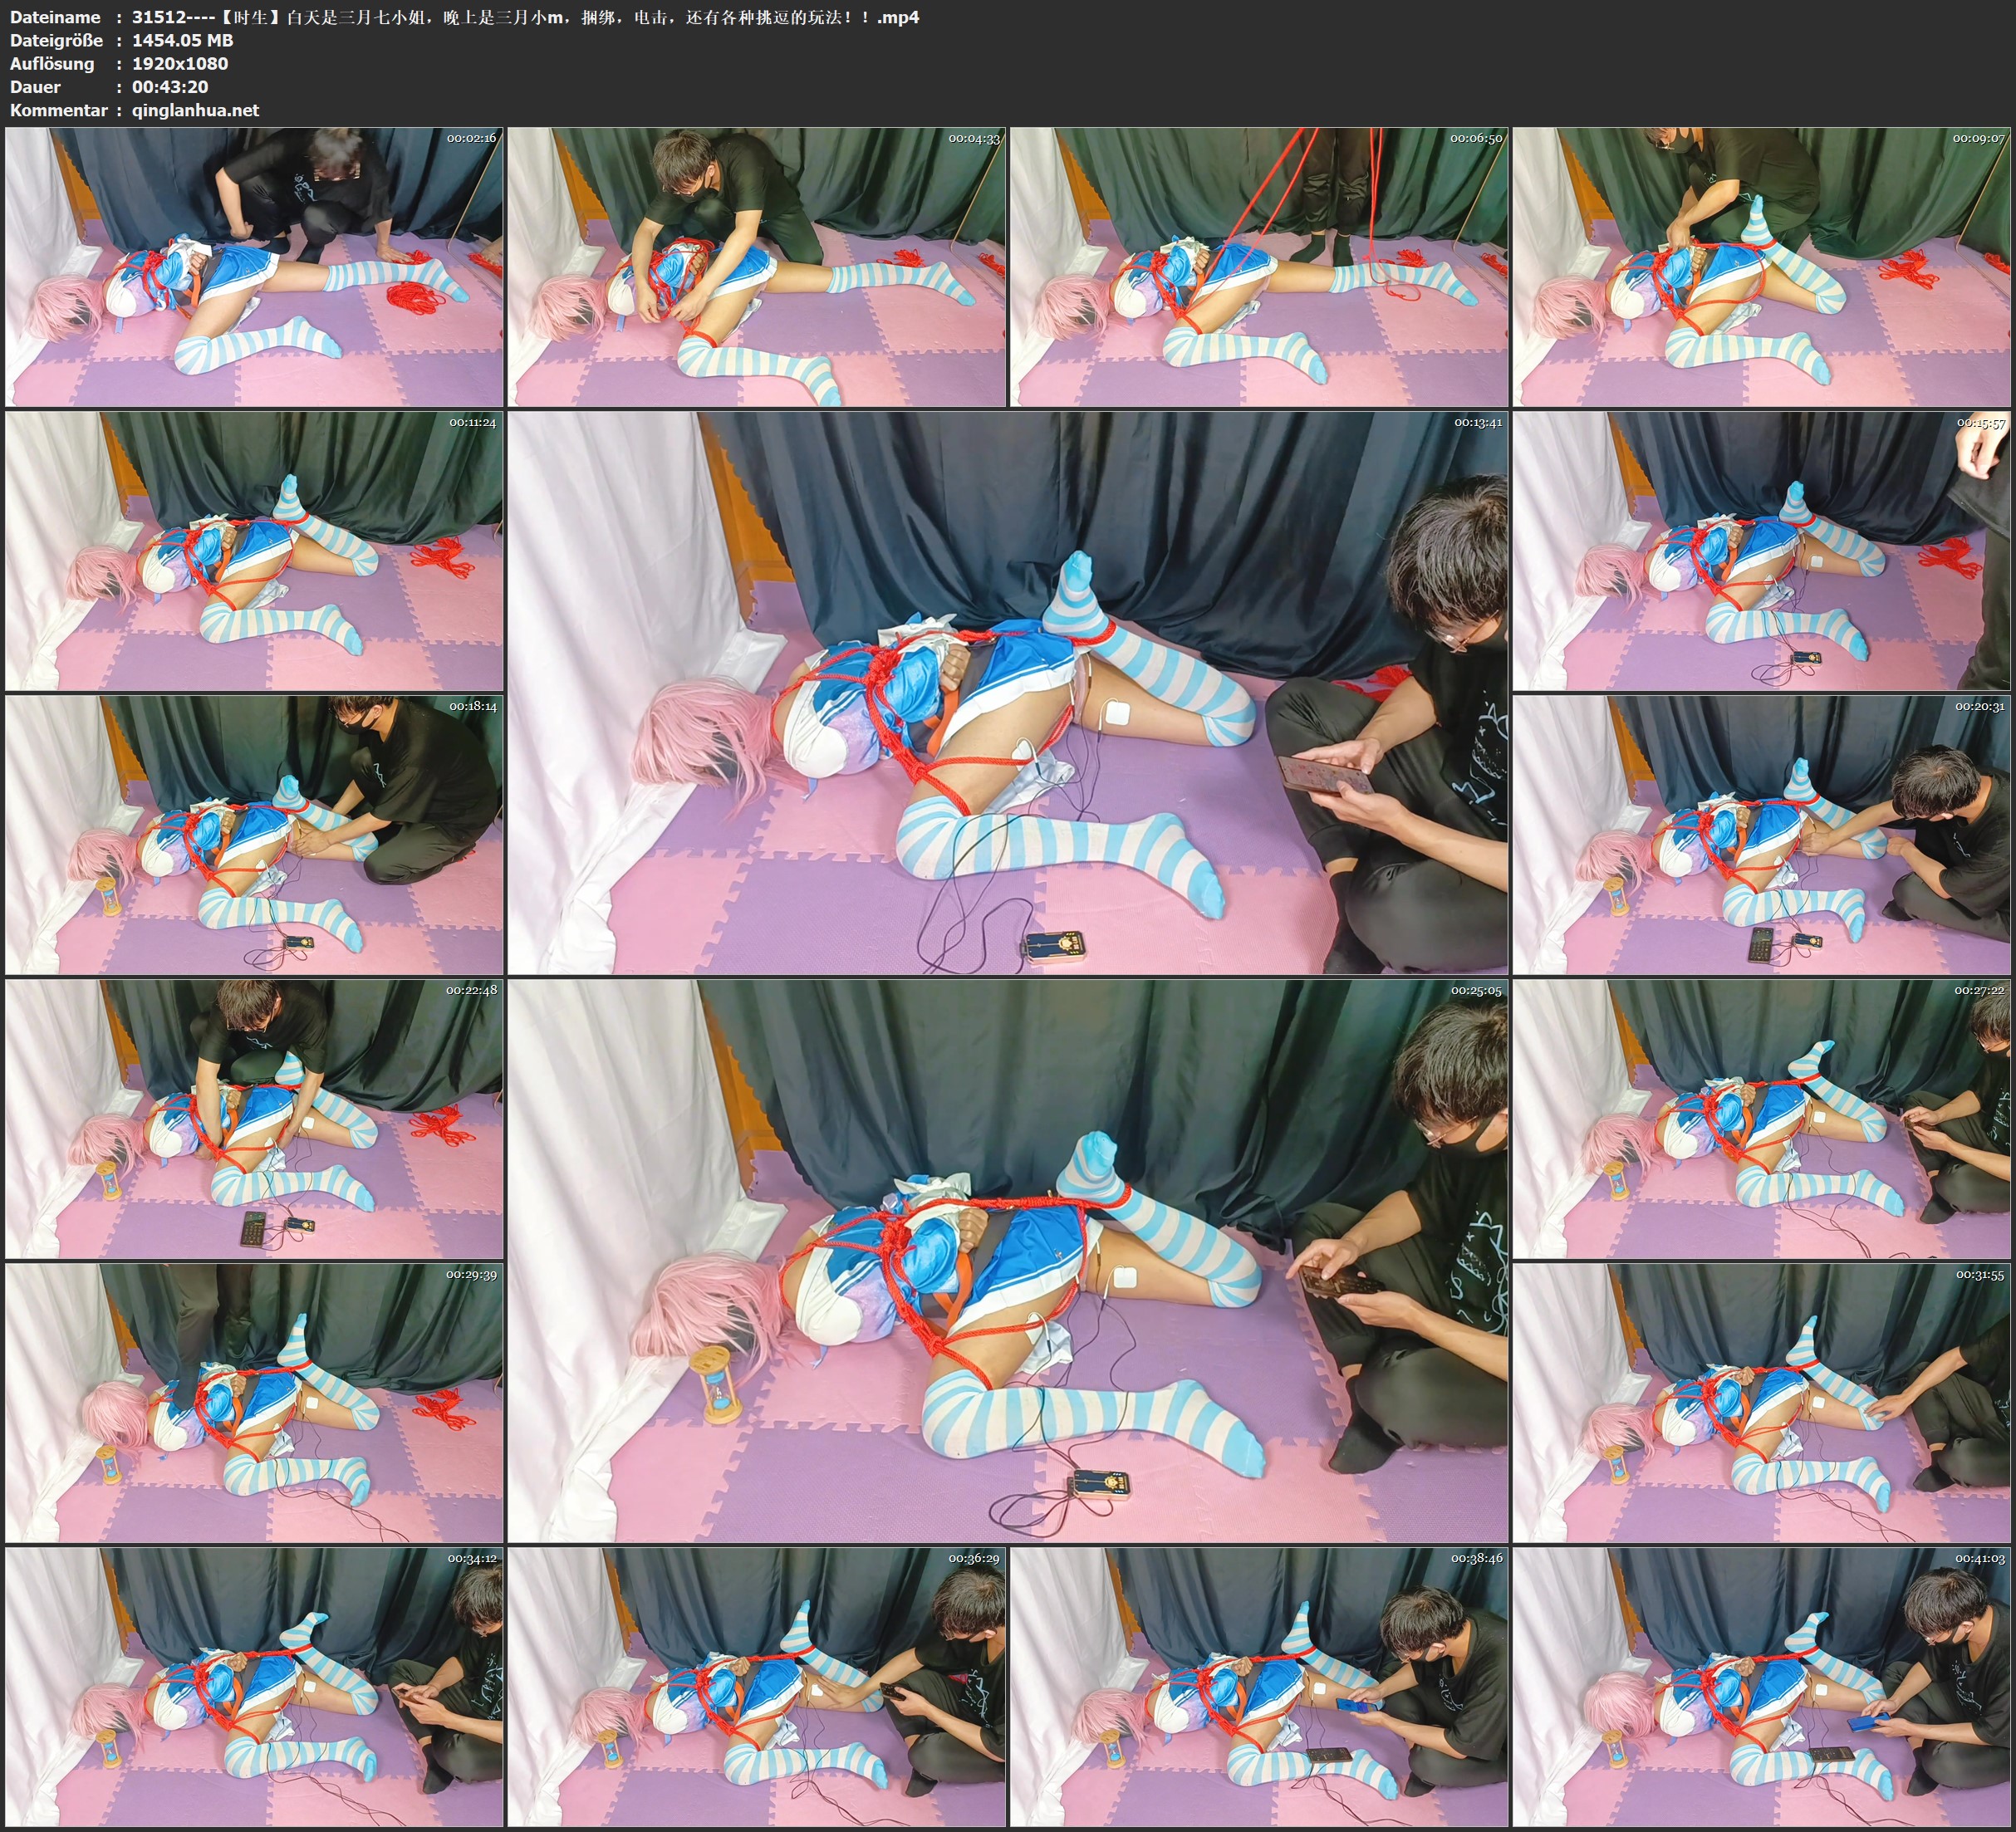Click the last thumbnail at 00:41:03
Image resolution: width=2016 pixels, height=1832 pixels.
click(x=1762, y=1687)
